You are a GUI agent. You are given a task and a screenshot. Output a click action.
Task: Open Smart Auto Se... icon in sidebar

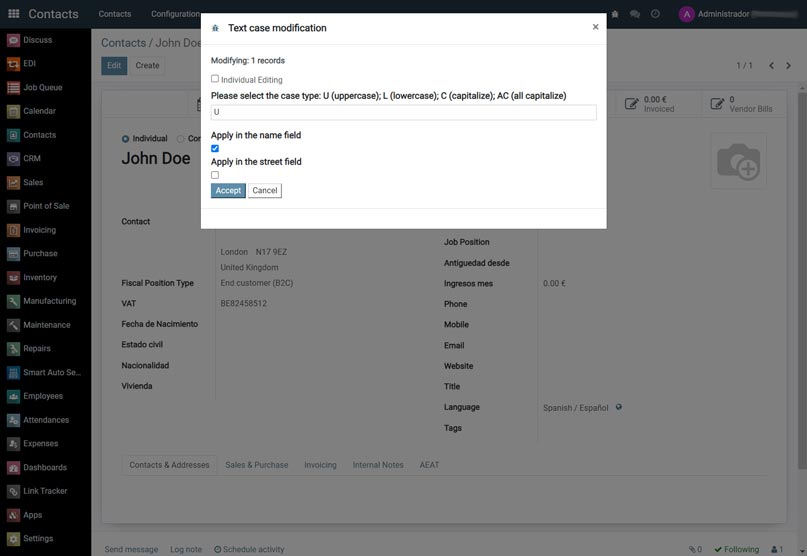click(13, 372)
